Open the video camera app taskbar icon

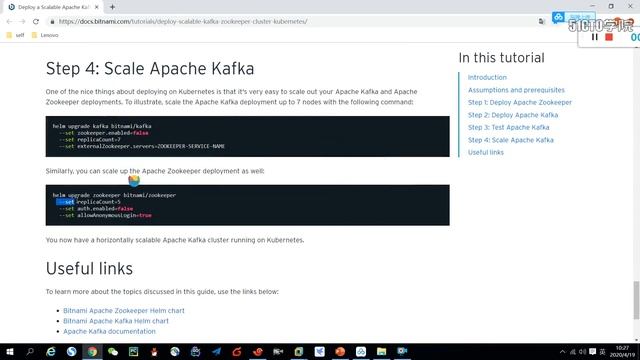[278, 351]
